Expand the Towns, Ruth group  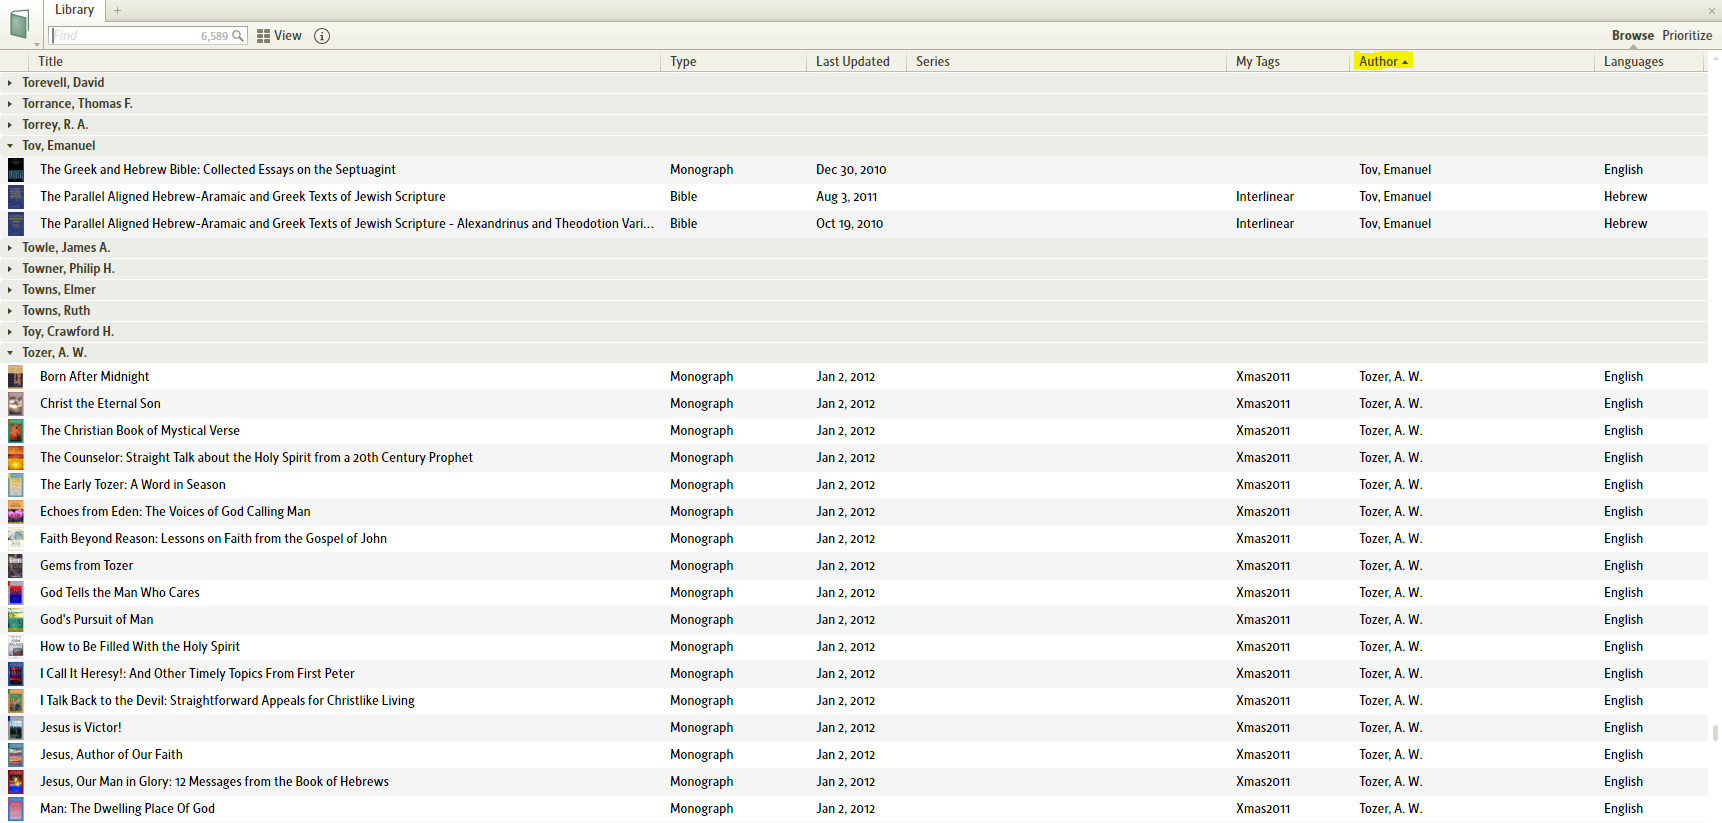[10, 311]
